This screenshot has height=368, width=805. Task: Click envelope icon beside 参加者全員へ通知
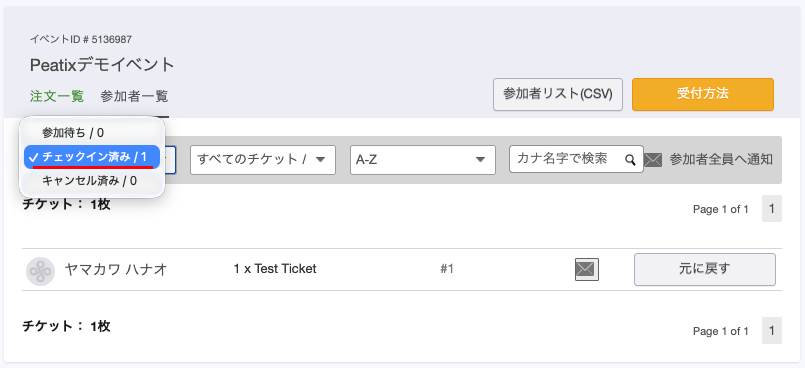click(653, 160)
